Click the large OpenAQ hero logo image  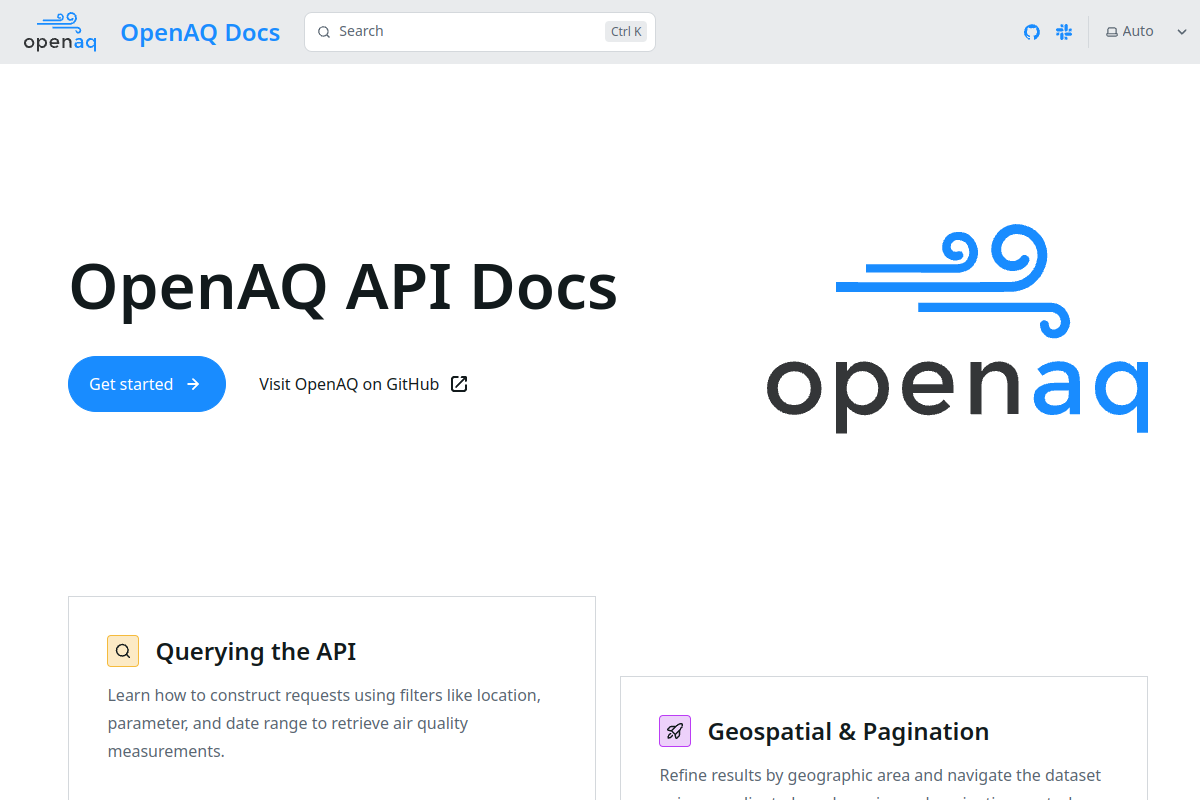tap(957, 328)
